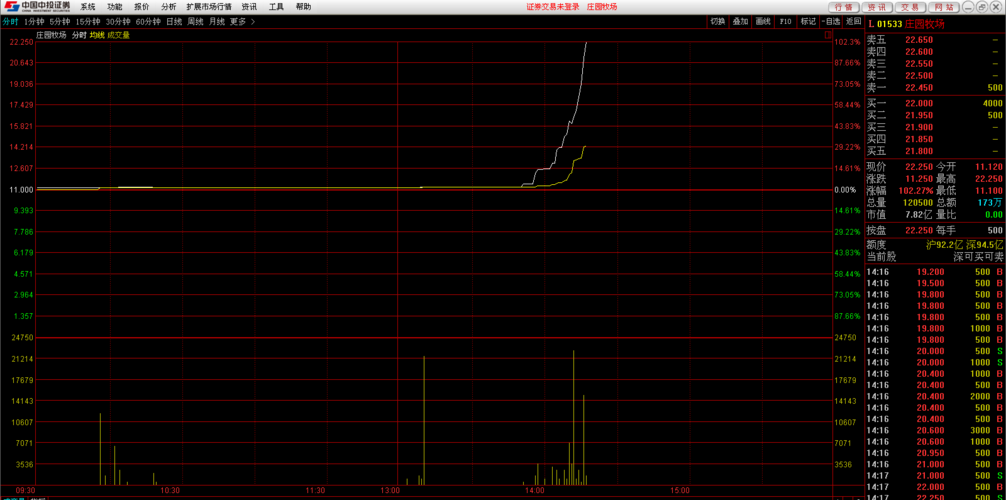Click the 交易 button
Image resolution: width=1006 pixels, height=500 pixels.
pos(908,7)
